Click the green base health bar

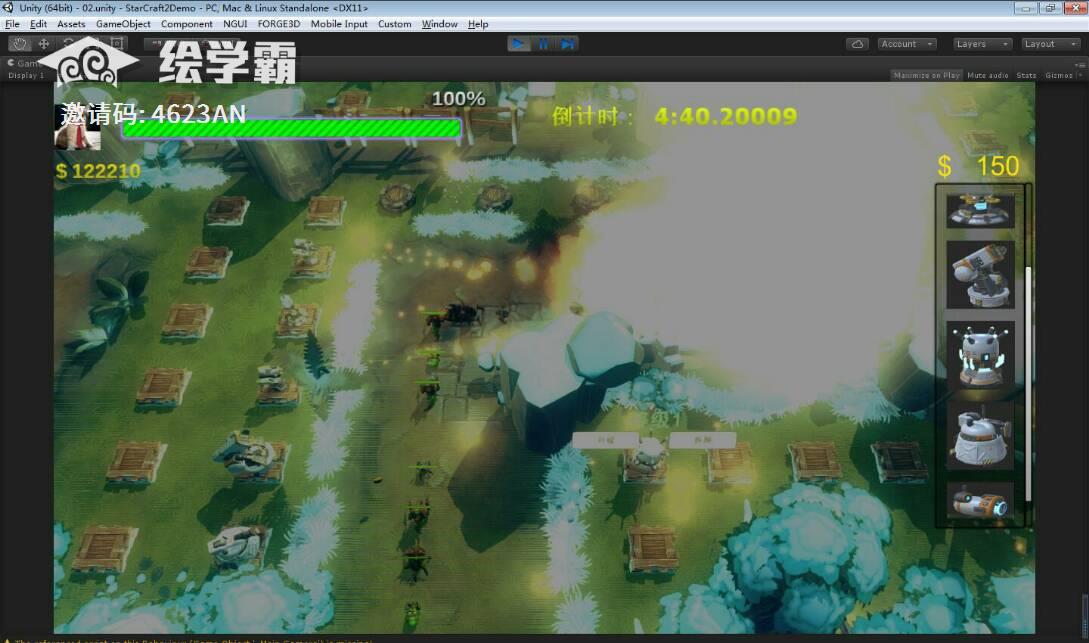(x=292, y=128)
